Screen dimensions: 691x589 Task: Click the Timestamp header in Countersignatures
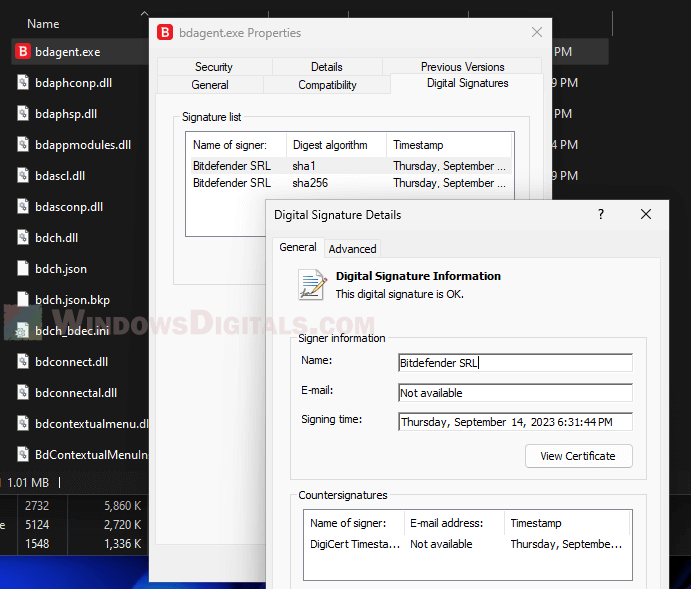click(567, 523)
